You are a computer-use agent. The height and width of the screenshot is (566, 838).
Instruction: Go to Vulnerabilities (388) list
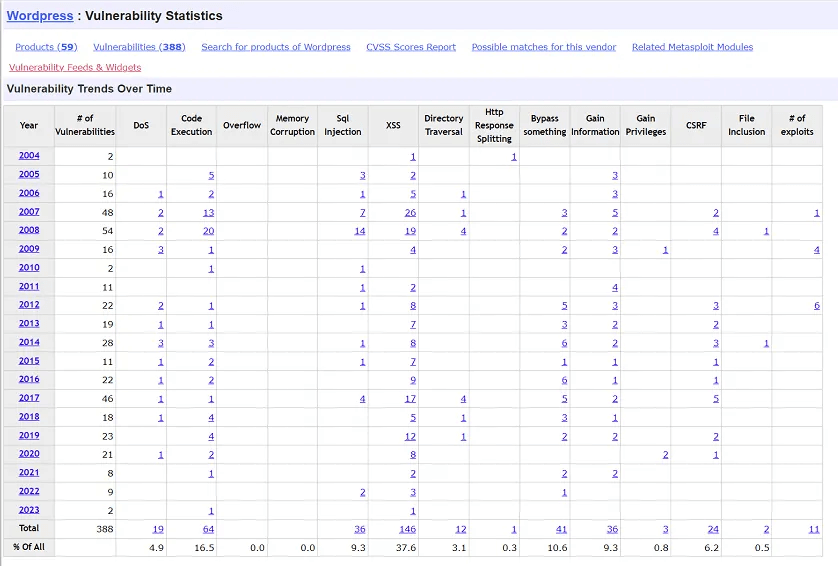139,47
